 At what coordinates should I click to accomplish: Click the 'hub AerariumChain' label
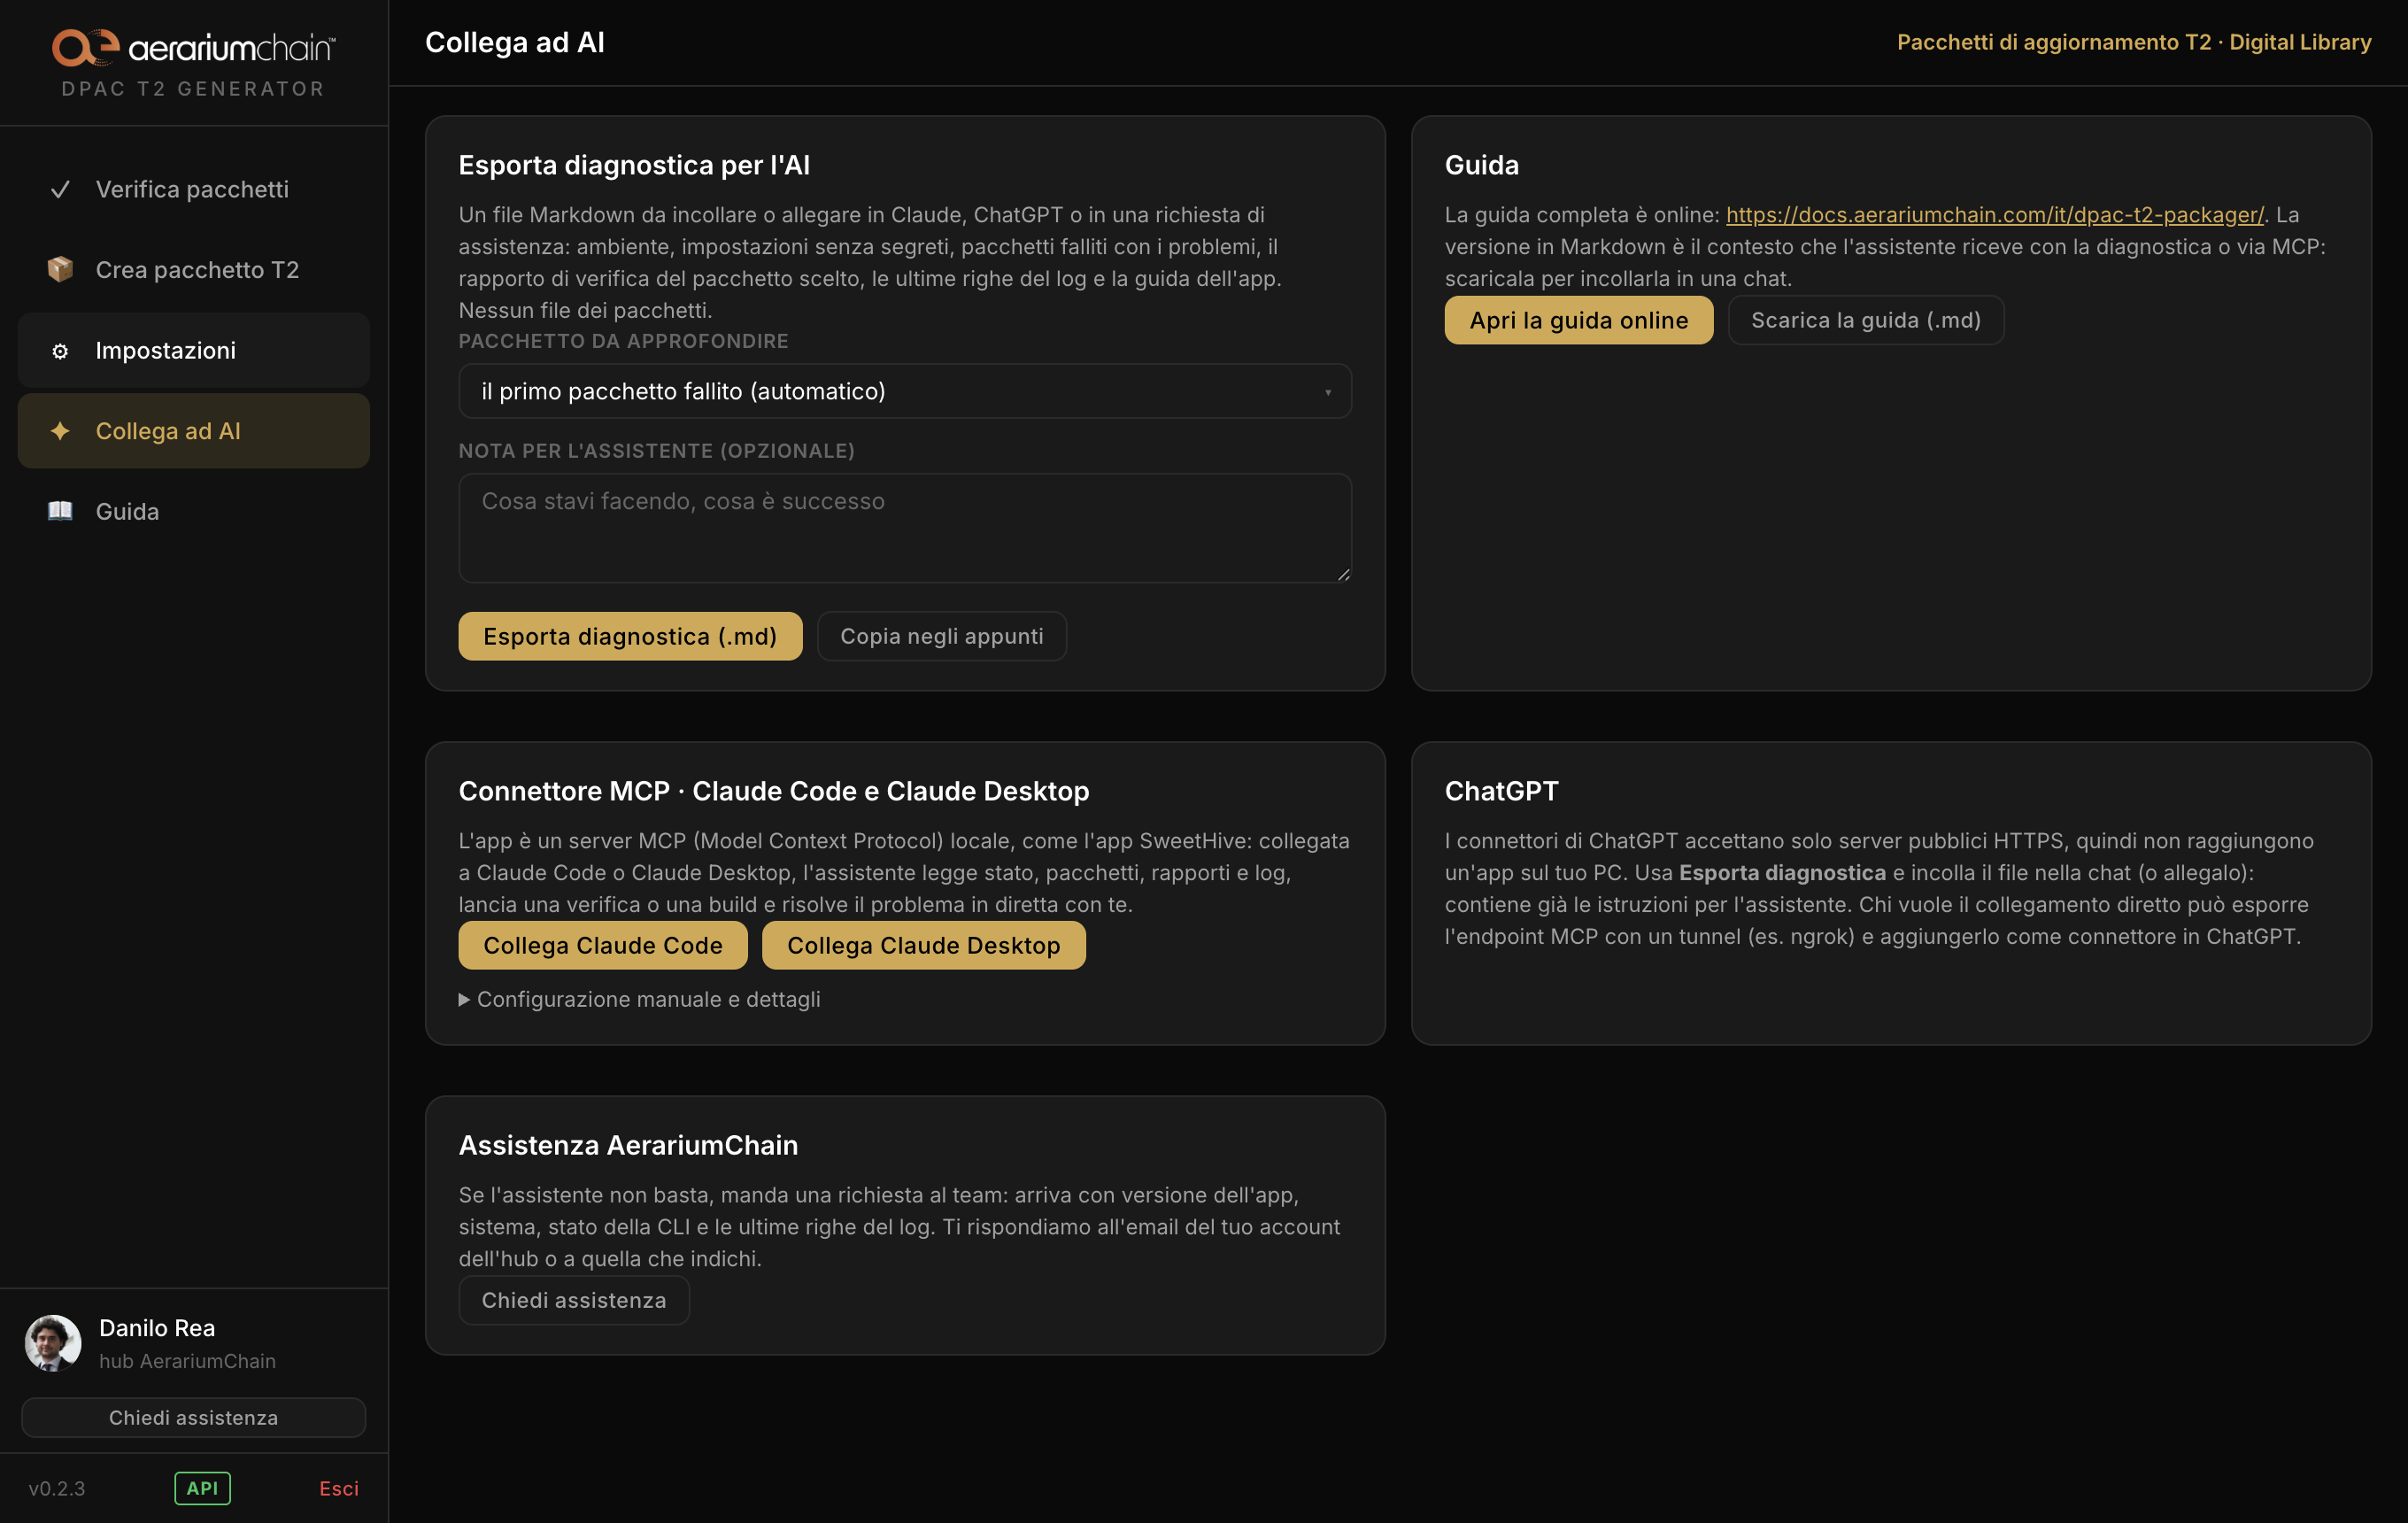click(187, 1361)
